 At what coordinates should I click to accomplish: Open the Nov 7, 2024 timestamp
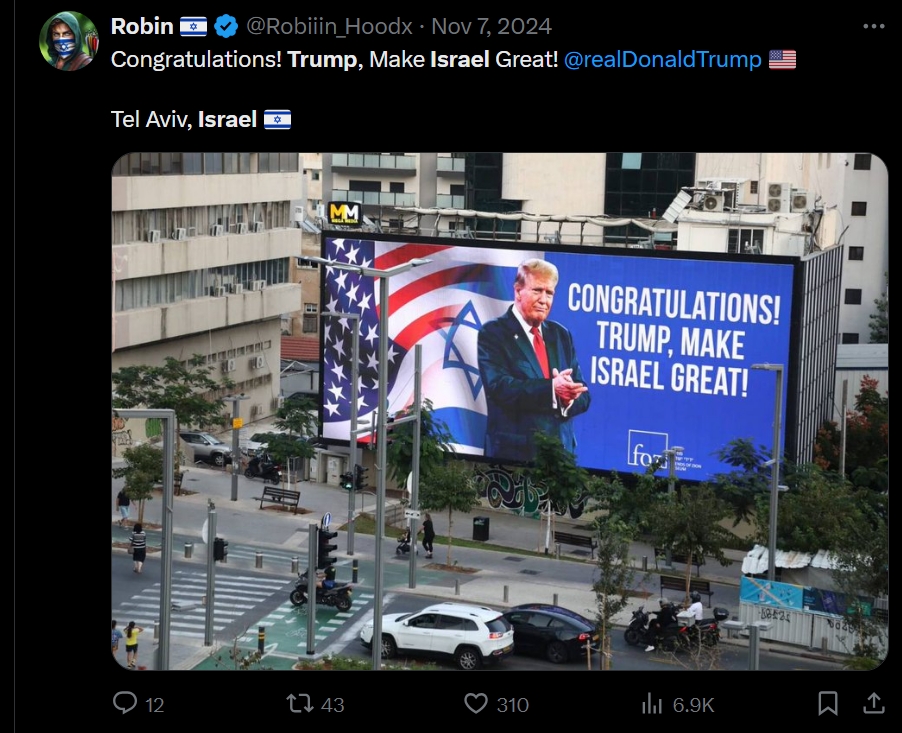491,26
